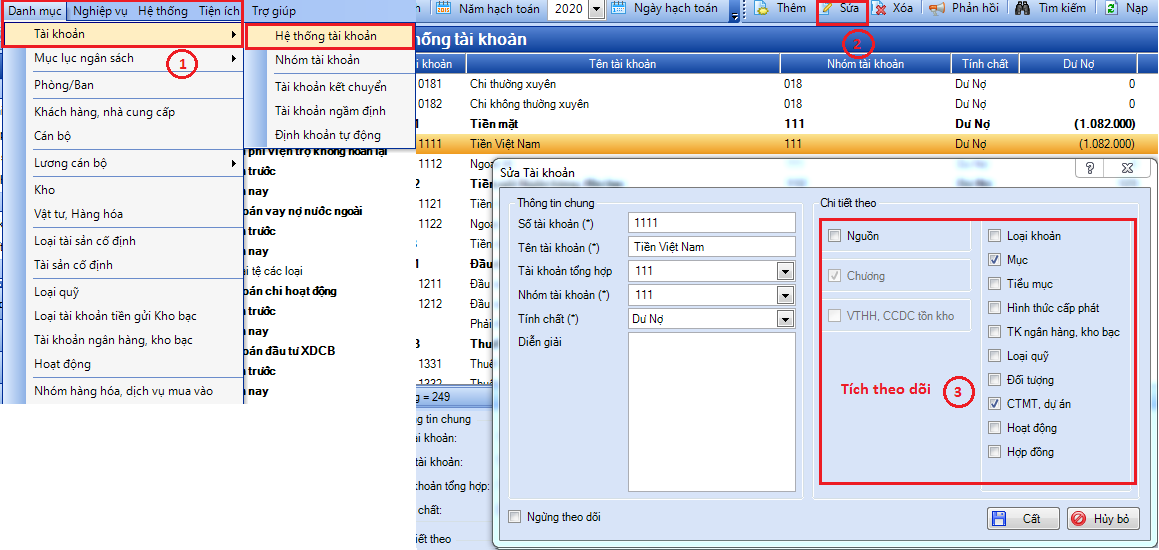Viewport: 1159px width, 550px height.
Task: Tick the Hoạt động checkbox in dialog
Action: pyautogui.click(x=994, y=428)
